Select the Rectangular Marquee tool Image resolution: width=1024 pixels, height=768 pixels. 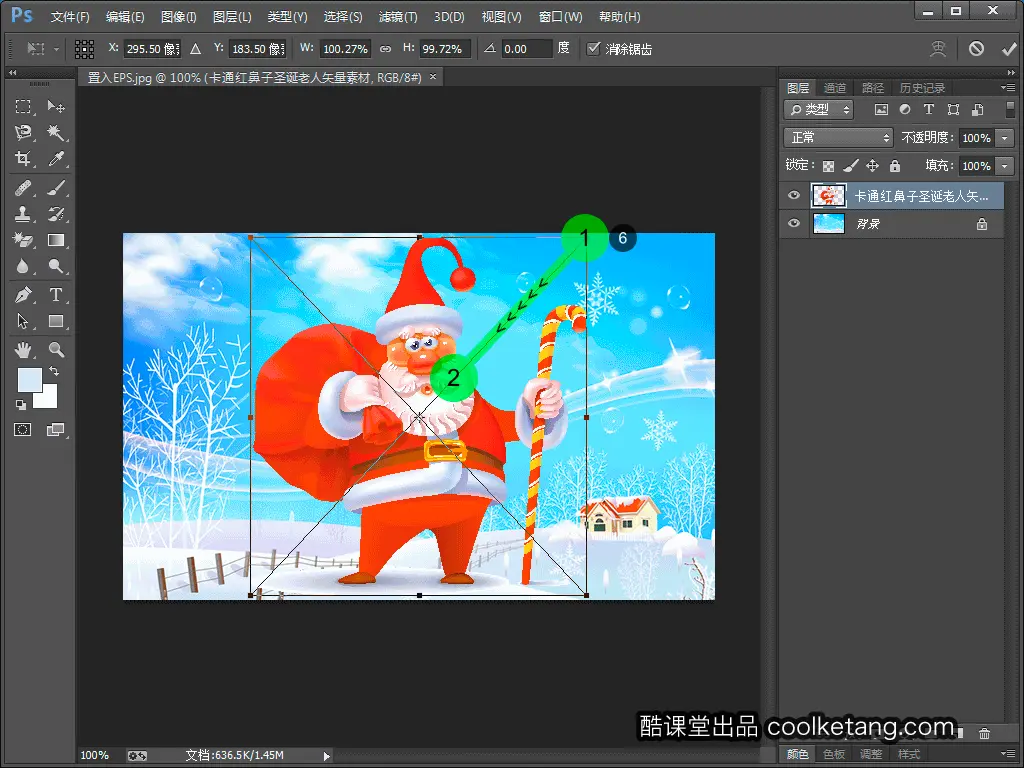point(23,106)
